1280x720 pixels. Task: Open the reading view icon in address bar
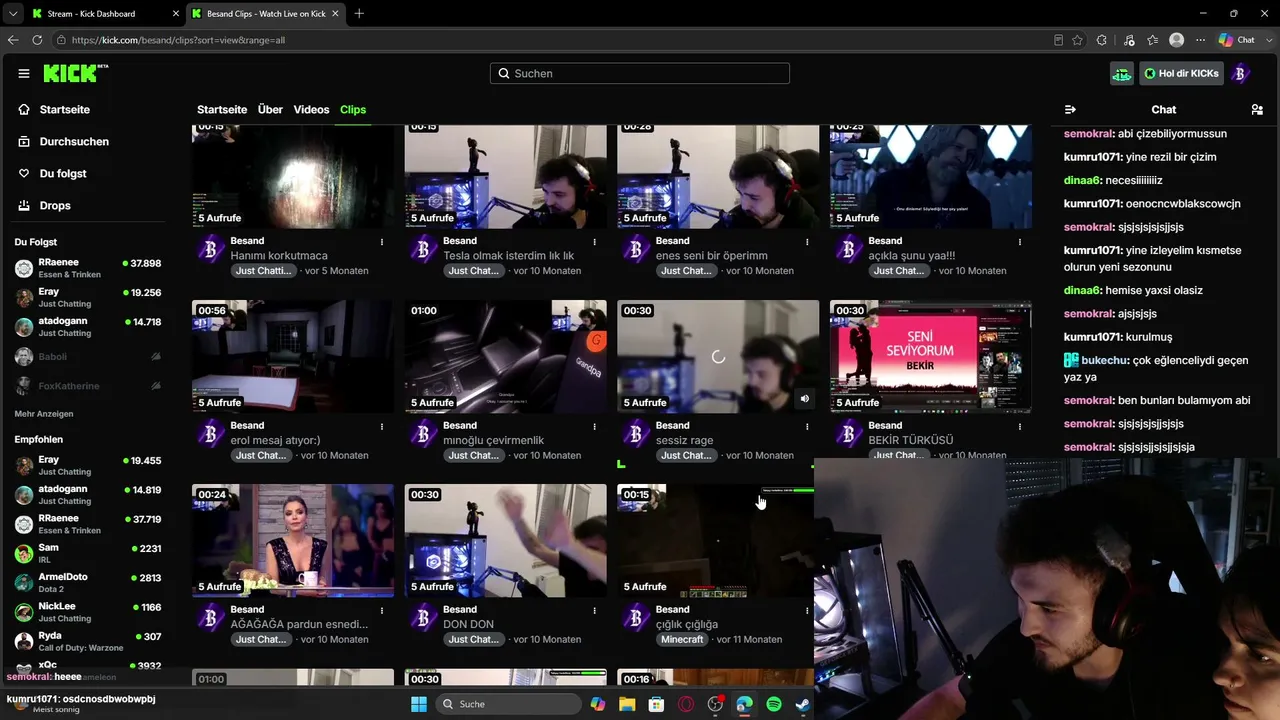1059,40
